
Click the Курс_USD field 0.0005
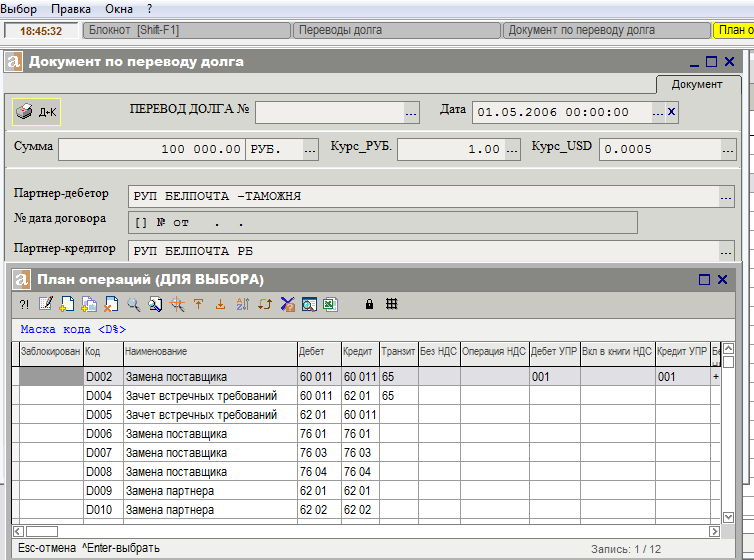coord(661,149)
